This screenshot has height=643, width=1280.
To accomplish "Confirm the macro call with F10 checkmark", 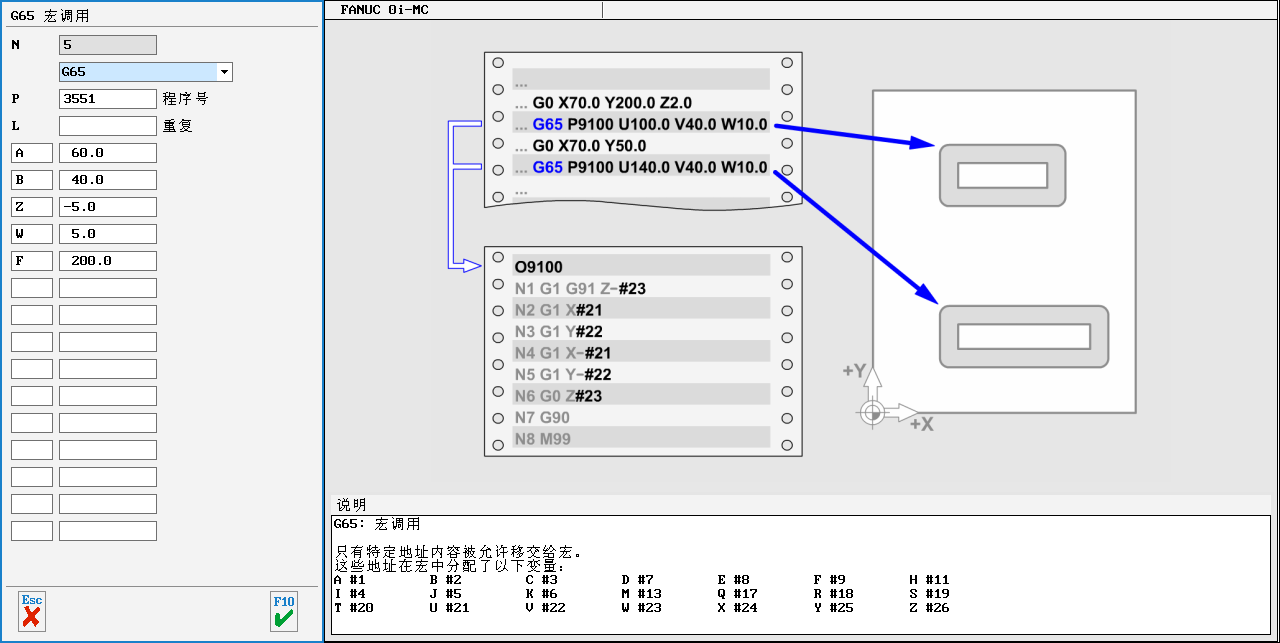I will (x=284, y=611).
